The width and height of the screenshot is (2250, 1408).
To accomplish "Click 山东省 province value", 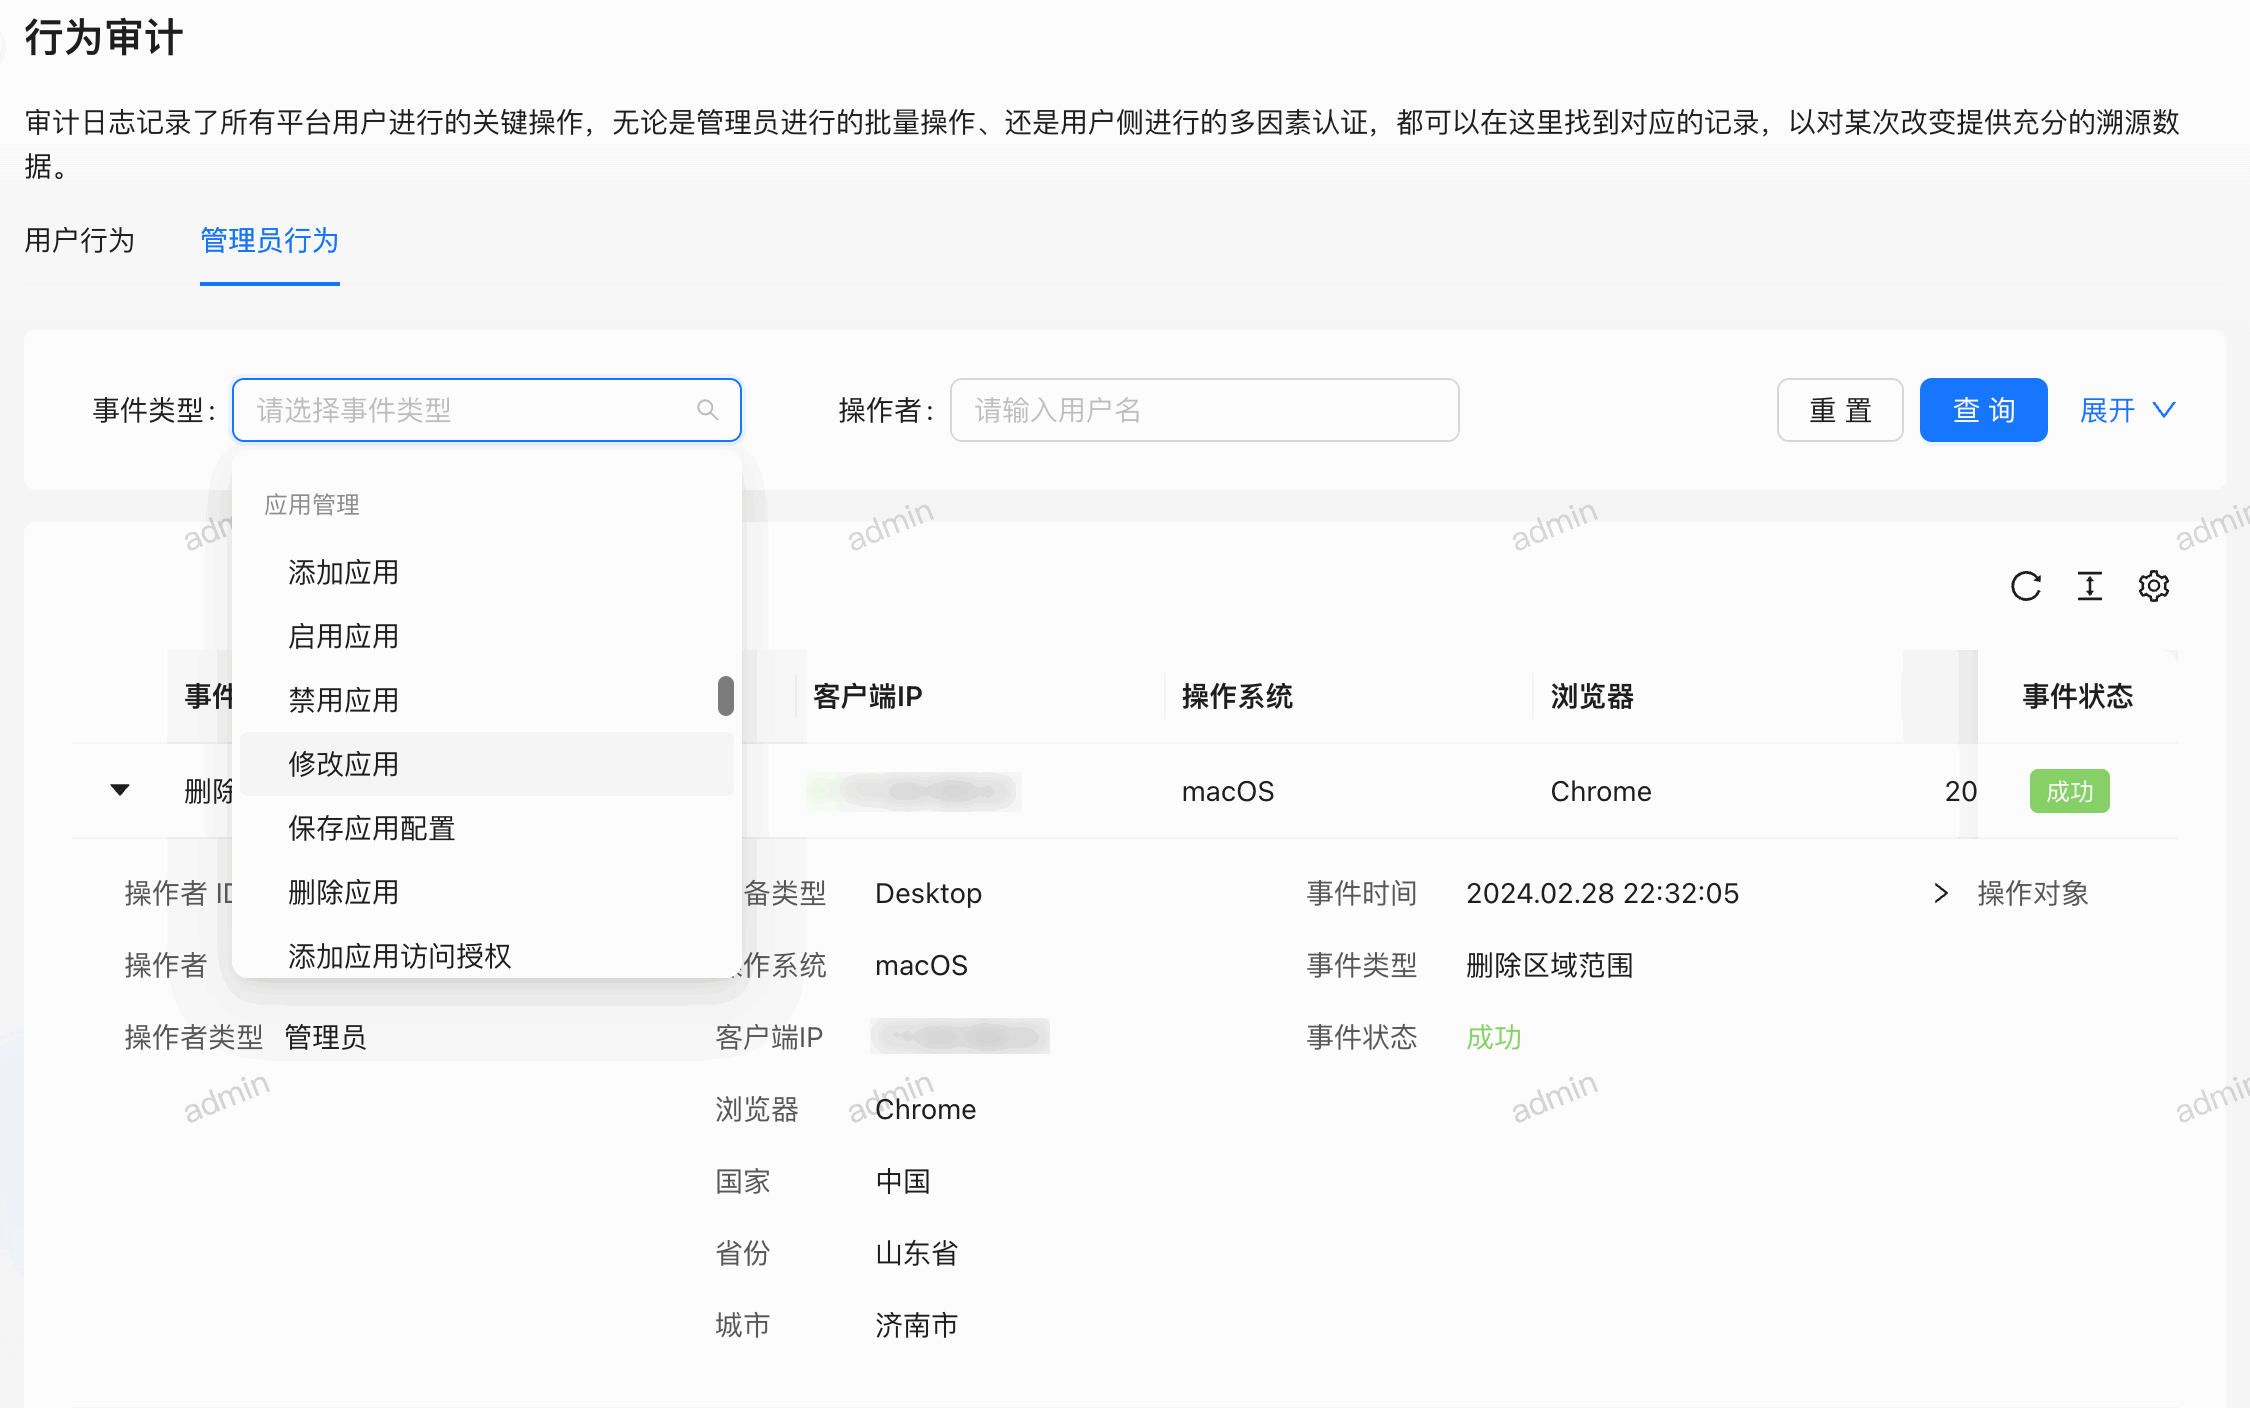I will coord(917,1253).
